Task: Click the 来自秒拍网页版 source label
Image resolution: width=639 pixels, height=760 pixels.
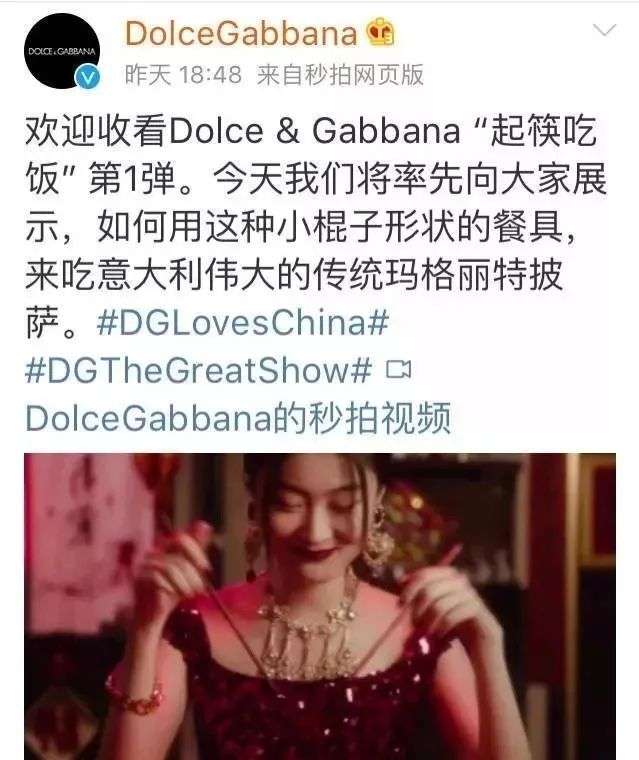Action: pyautogui.click(x=340, y=75)
